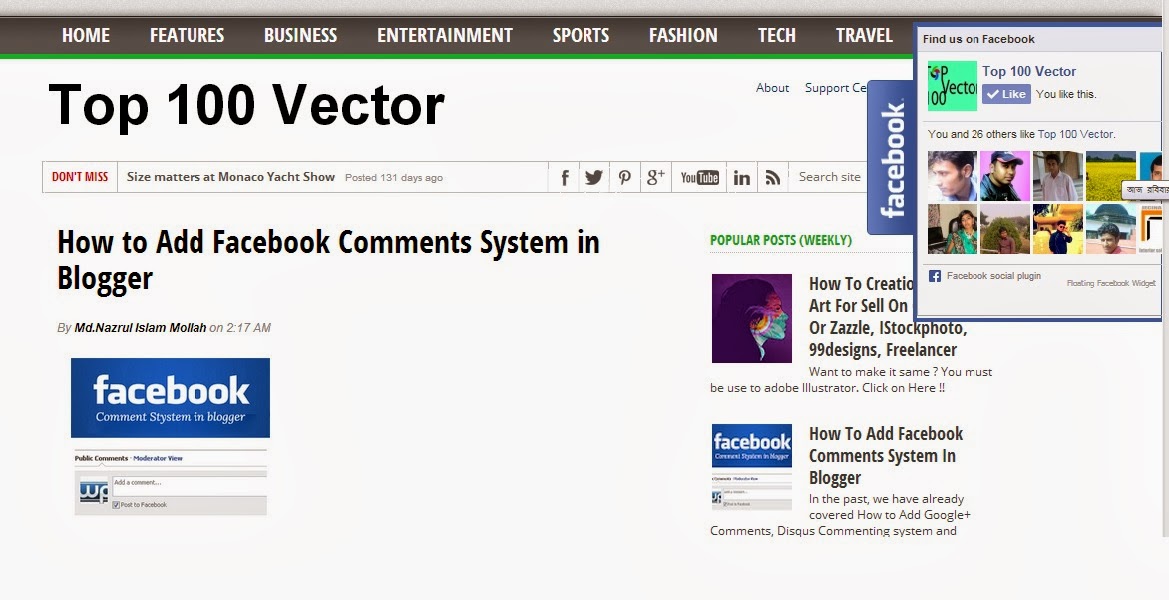Image resolution: width=1169 pixels, height=600 pixels.
Task: Click the yellow flower field fan photo
Action: 1111,176
